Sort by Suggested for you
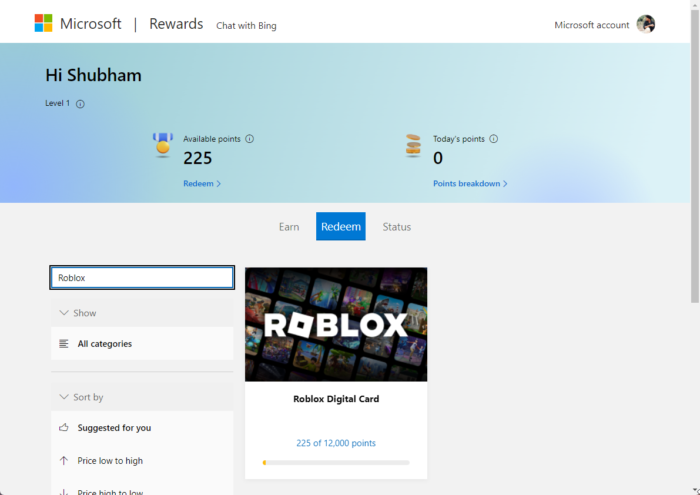The image size is (700, 495). point(114,428)
